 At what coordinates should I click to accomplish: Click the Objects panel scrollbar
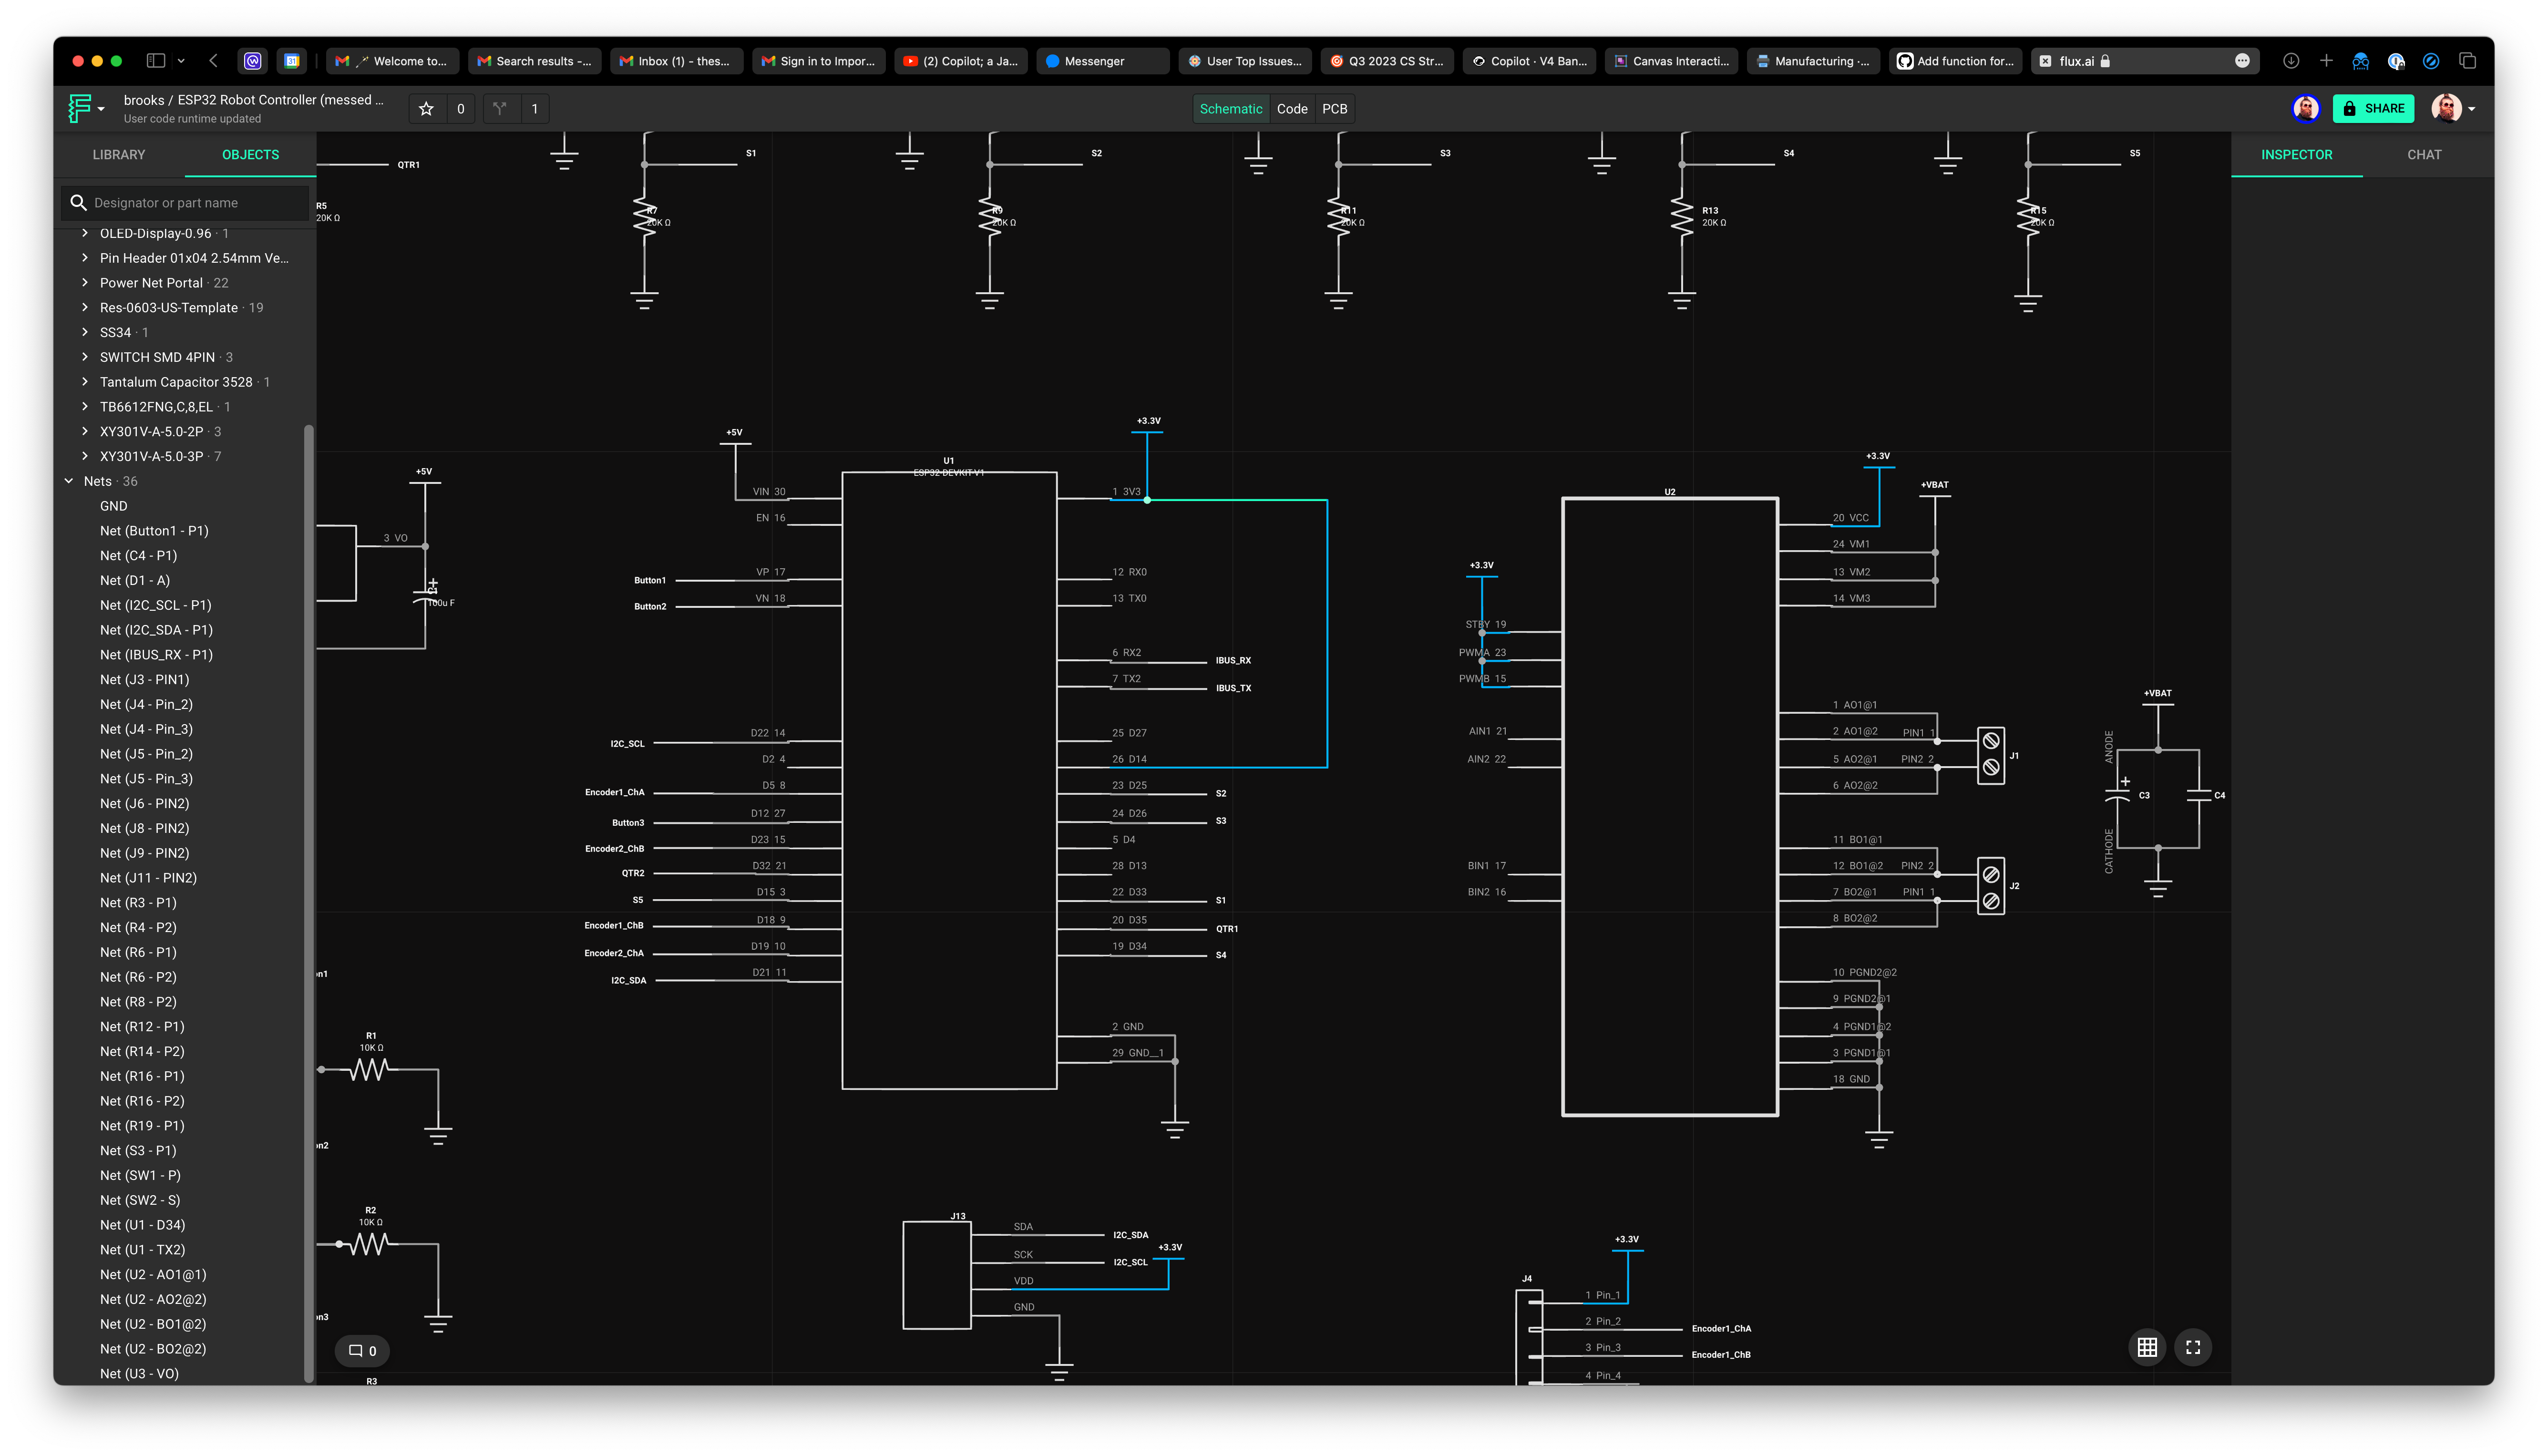pyautogui.click(x=309, y=903)
